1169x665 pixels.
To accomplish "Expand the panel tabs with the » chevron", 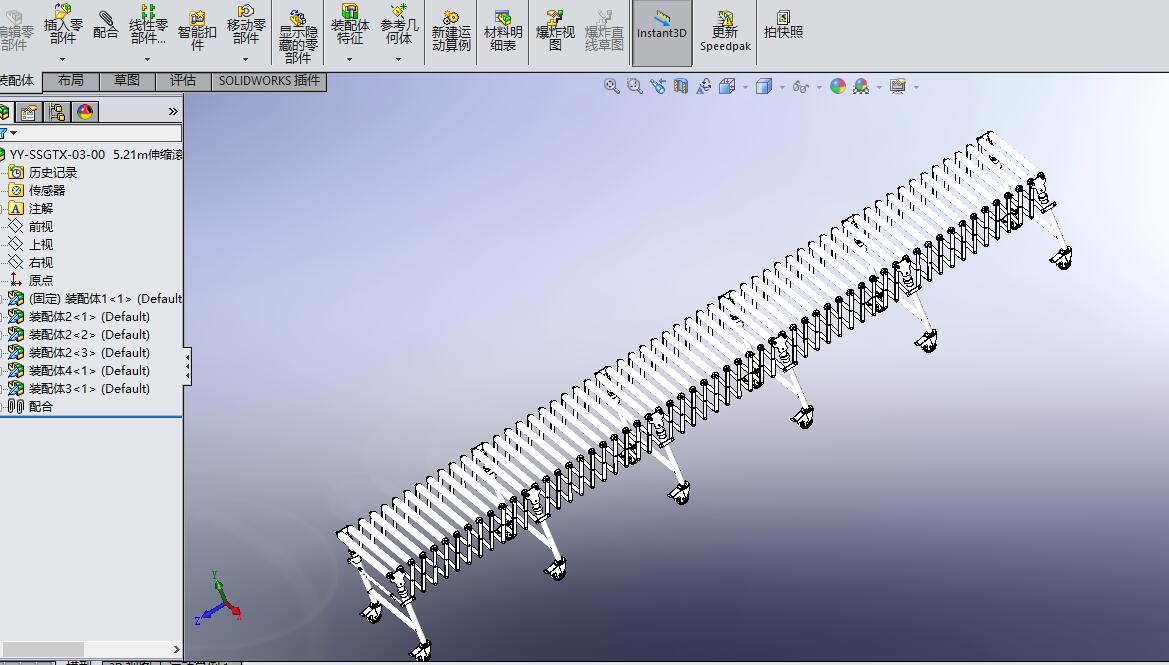I will point(173,112).
